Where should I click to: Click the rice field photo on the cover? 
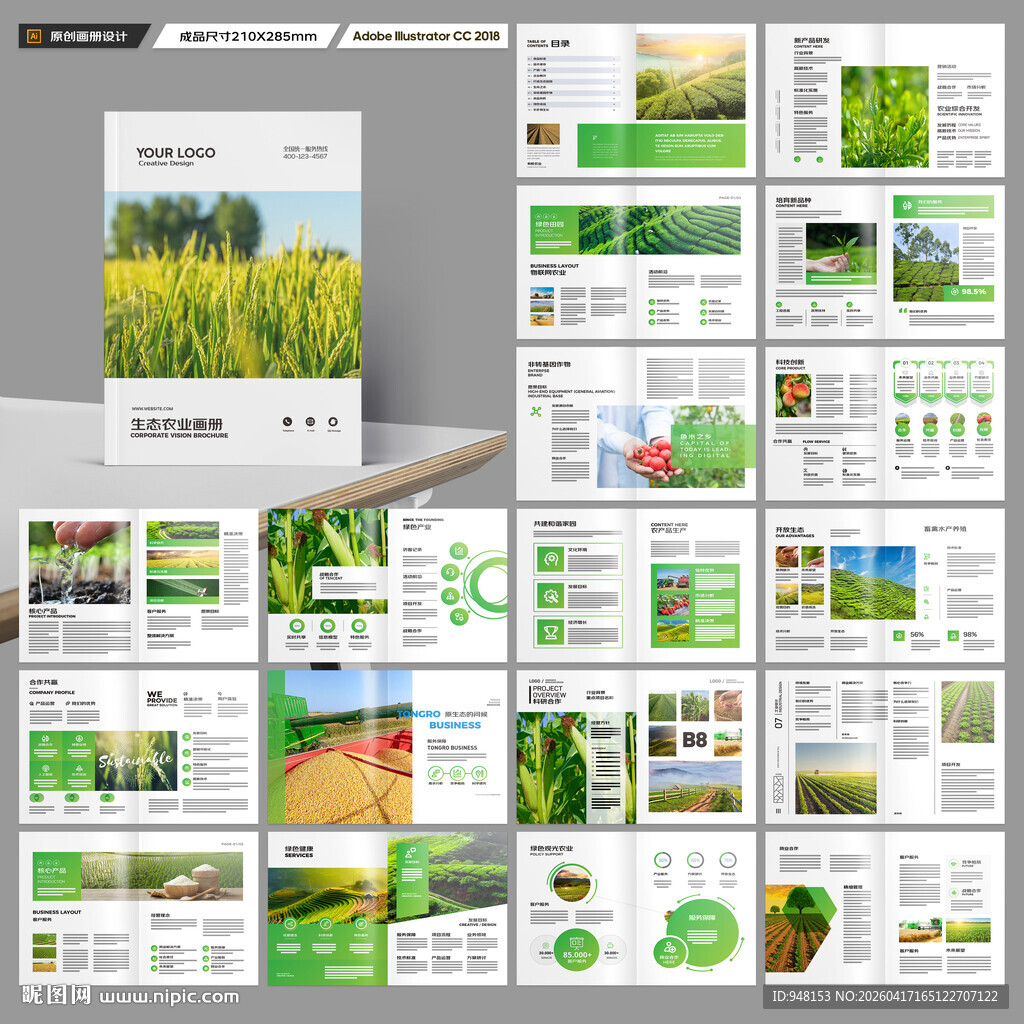(232, 285)
